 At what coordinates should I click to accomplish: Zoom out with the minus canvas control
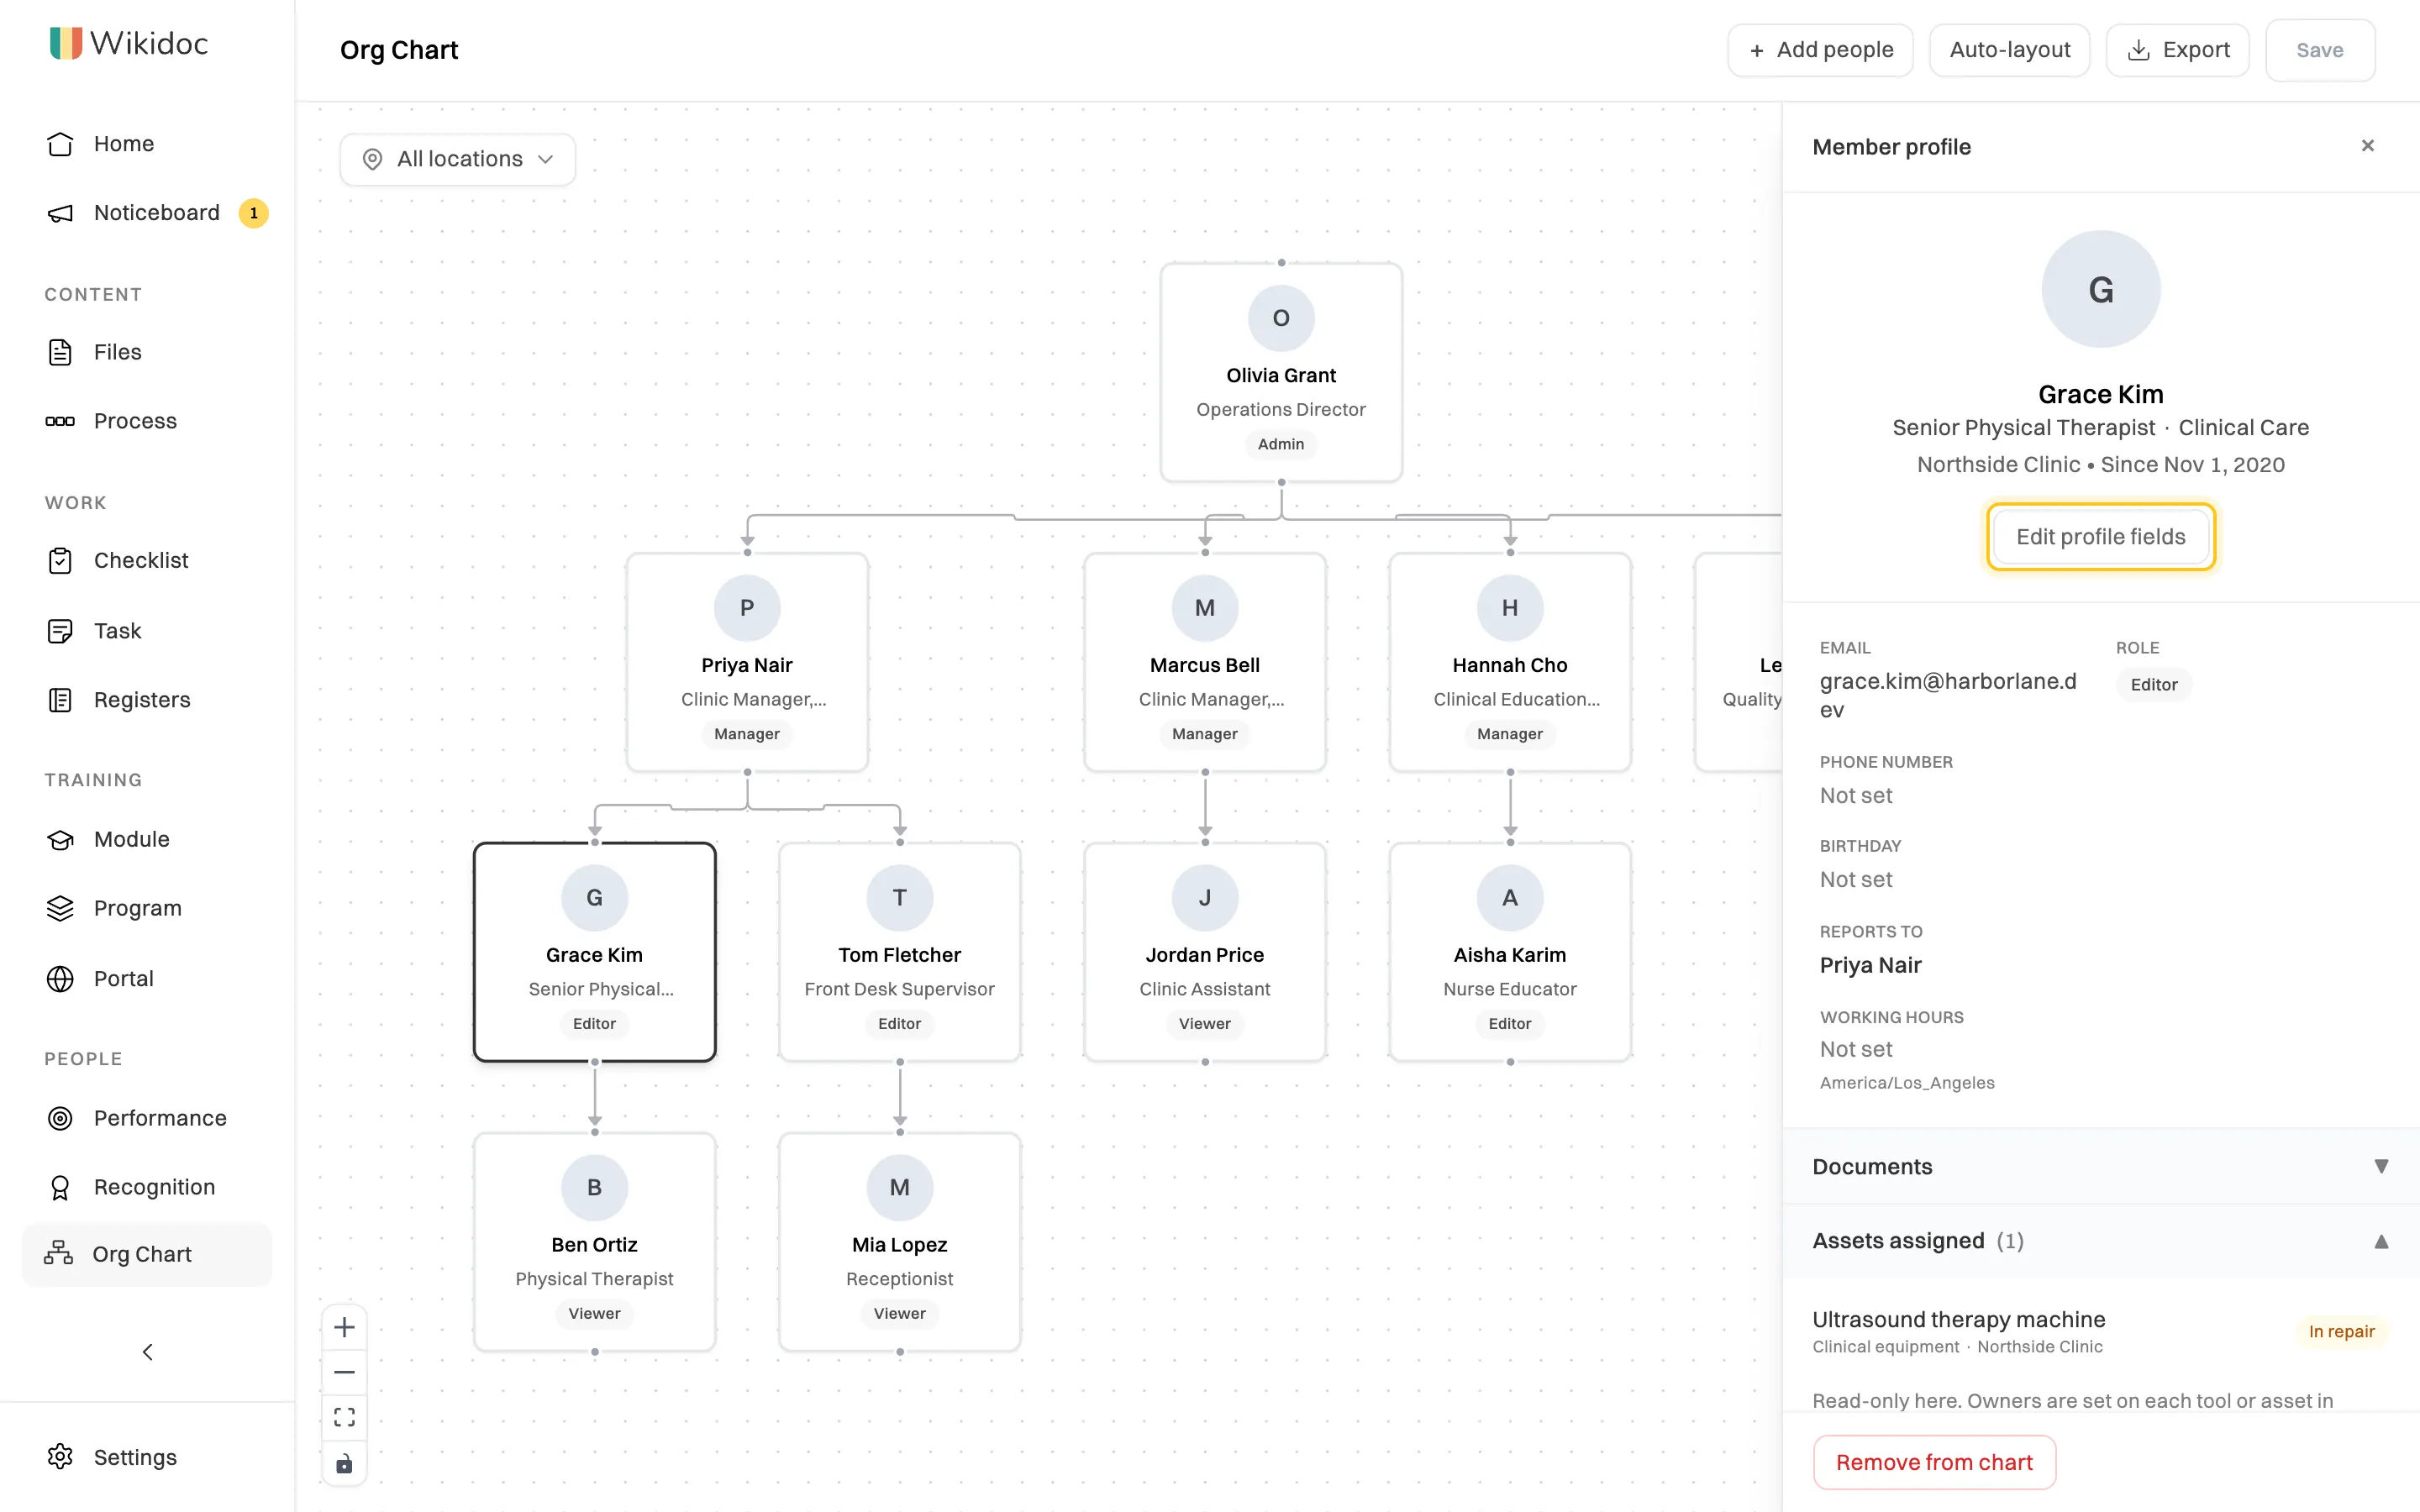[x=344, y=1372]
